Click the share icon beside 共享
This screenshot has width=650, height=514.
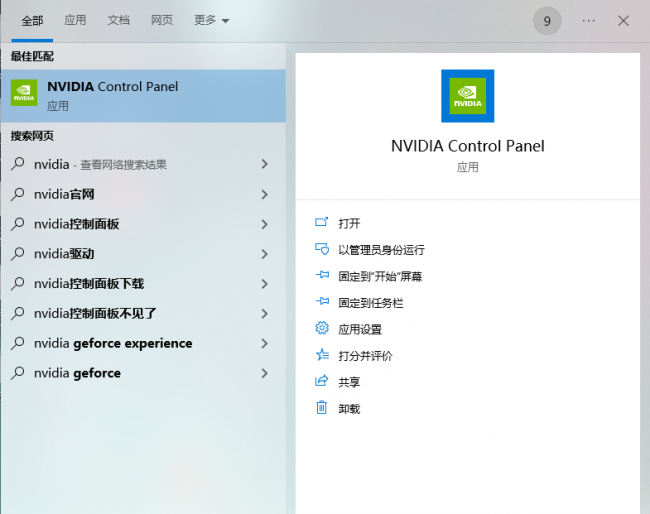(322, 381)
